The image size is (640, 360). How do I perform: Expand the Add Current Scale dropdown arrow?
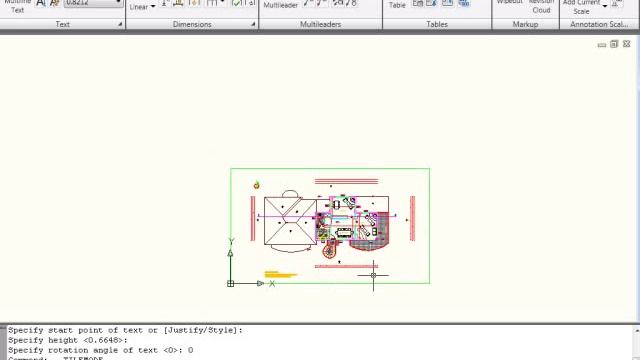coord(605,6)
